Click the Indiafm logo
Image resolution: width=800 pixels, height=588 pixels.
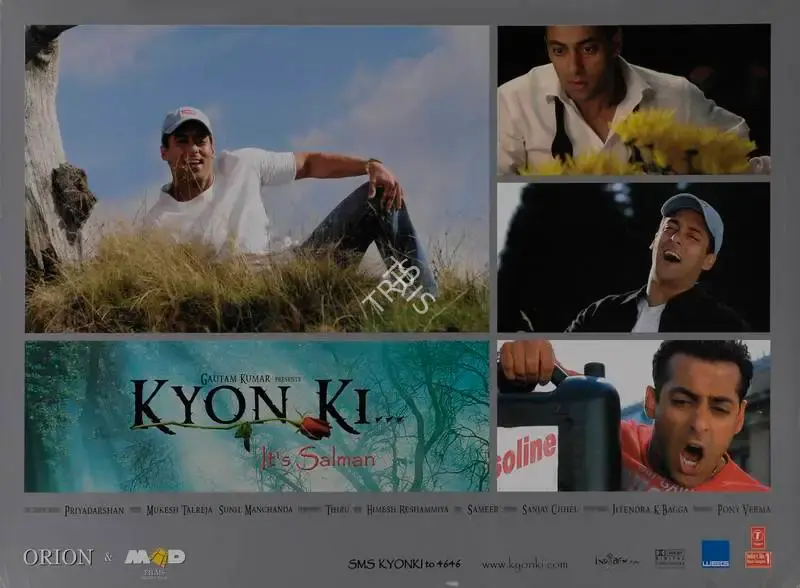coord(616,560)
